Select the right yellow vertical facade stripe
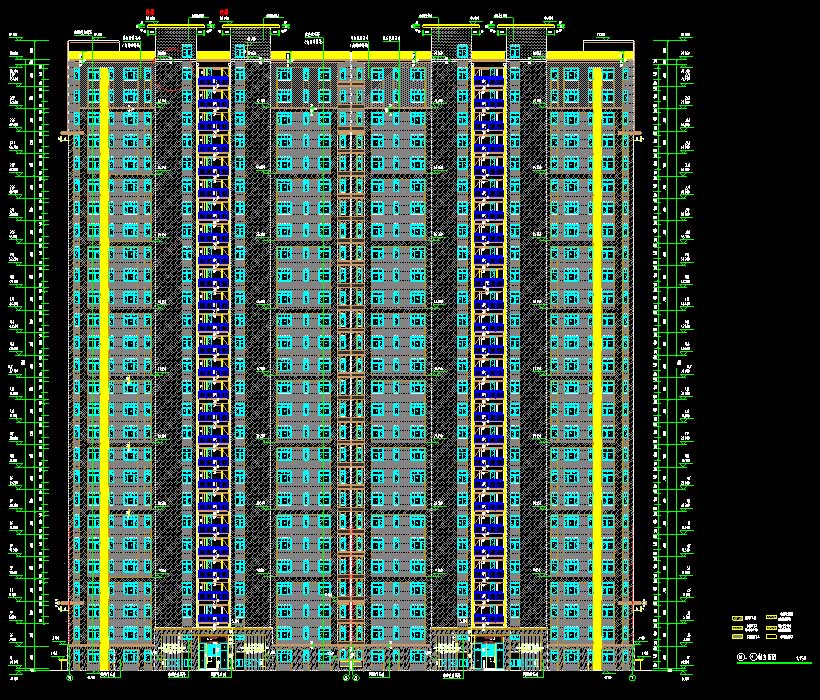Screen dimensions: 820x700 (597, 350)
